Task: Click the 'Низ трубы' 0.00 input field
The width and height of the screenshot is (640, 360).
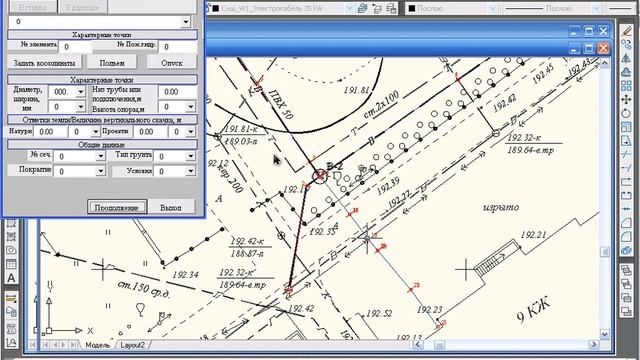Action: tap(178, 92)
